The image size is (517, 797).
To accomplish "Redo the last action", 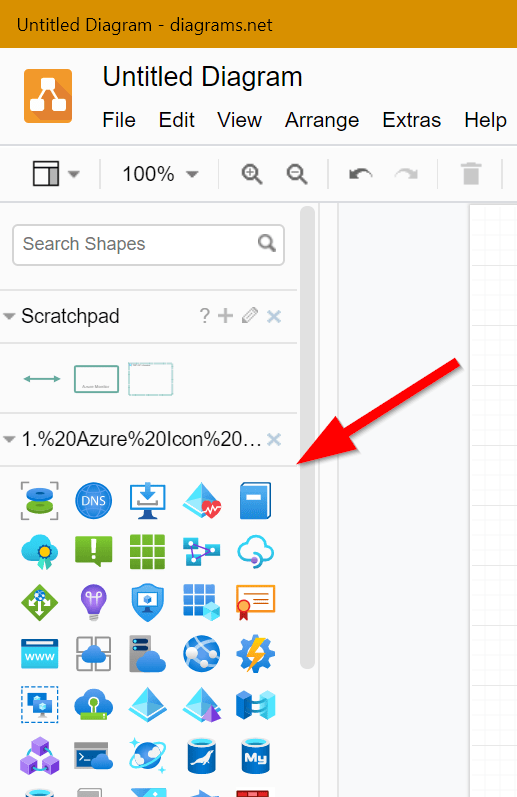I will click(x=406, y=174).
